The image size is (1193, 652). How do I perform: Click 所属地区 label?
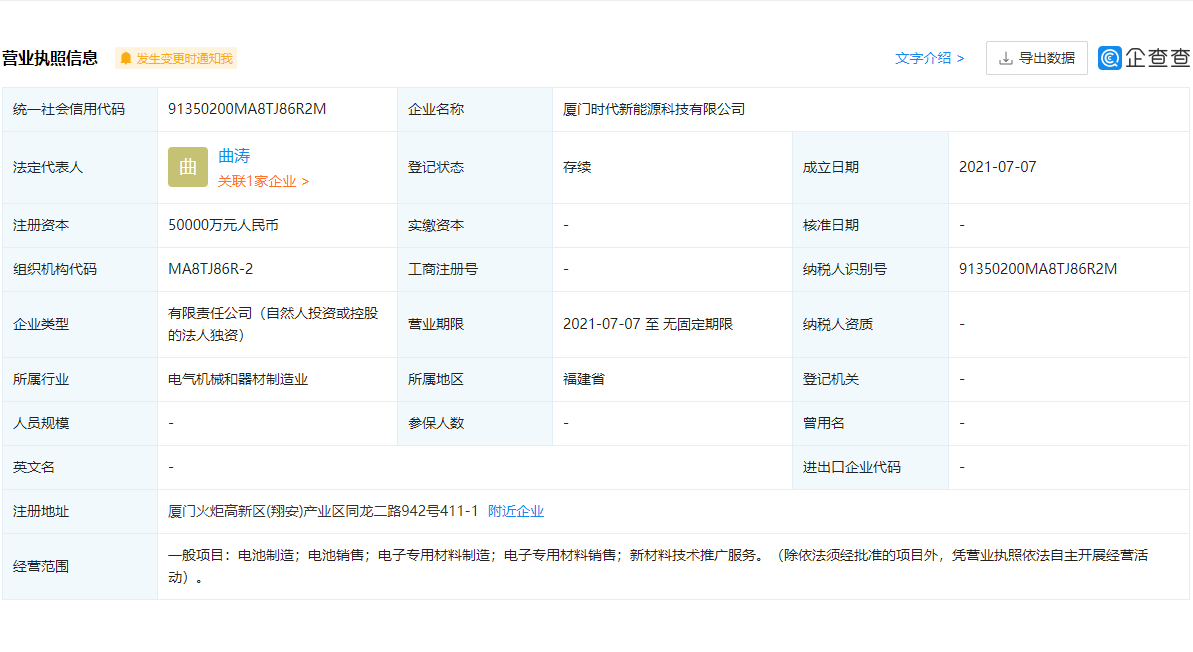436,379
